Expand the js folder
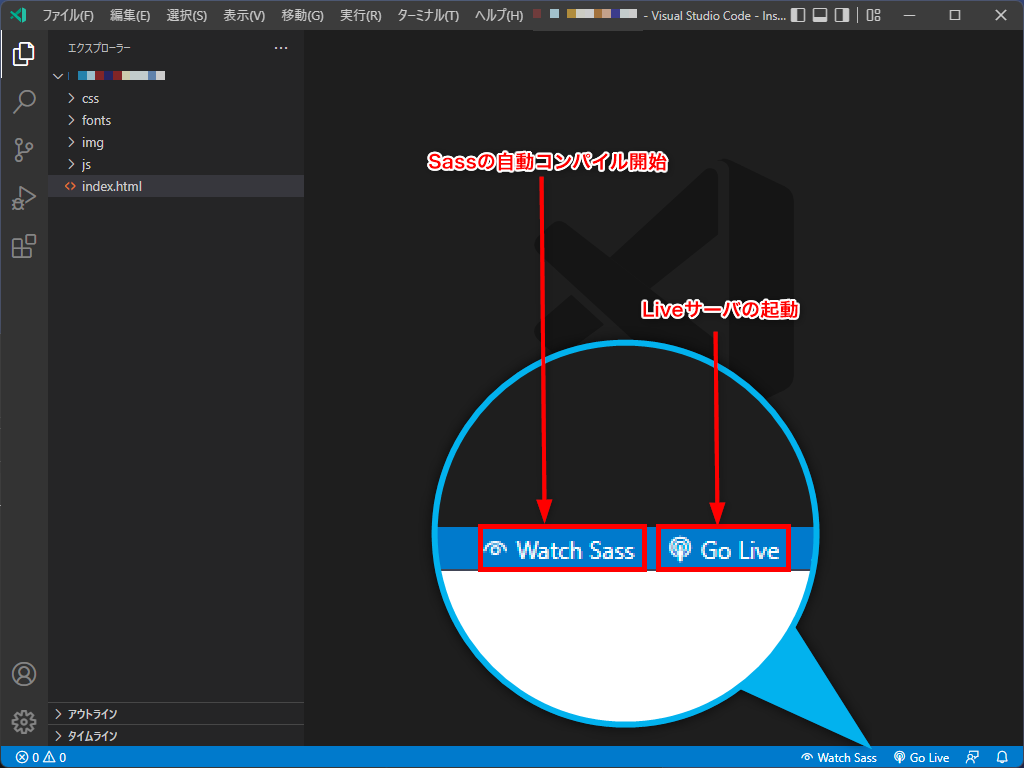1024x768 pixels. click(x=176, y=164)
